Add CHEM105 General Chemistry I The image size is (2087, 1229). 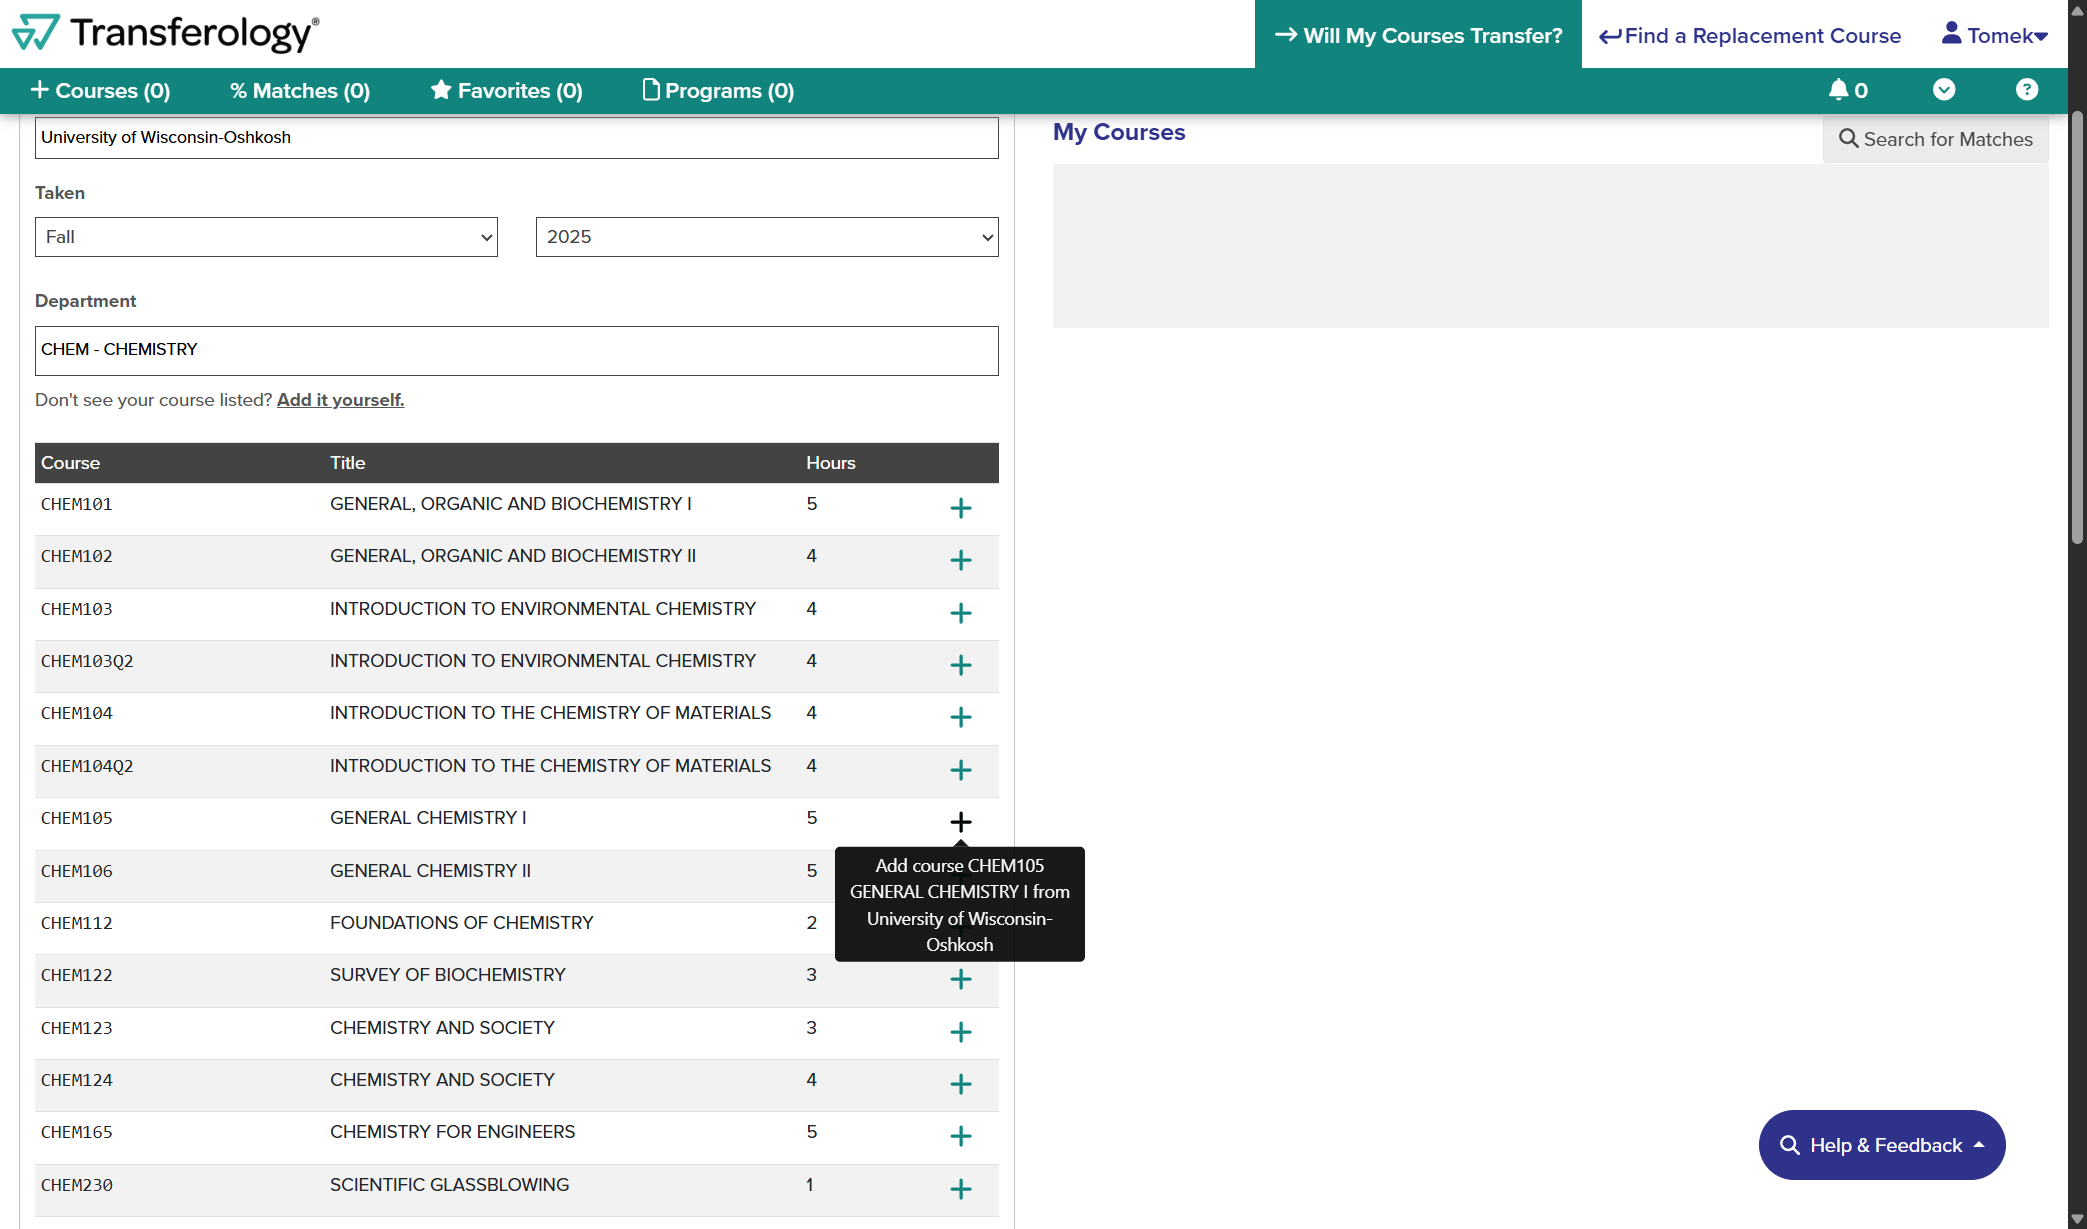960,822
